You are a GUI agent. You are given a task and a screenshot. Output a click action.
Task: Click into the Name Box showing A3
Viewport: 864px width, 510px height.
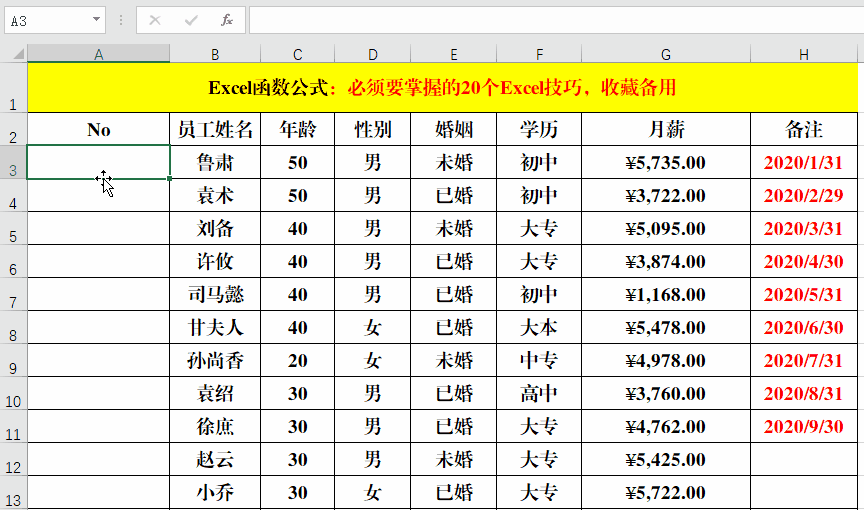click(x=48, y=21)
